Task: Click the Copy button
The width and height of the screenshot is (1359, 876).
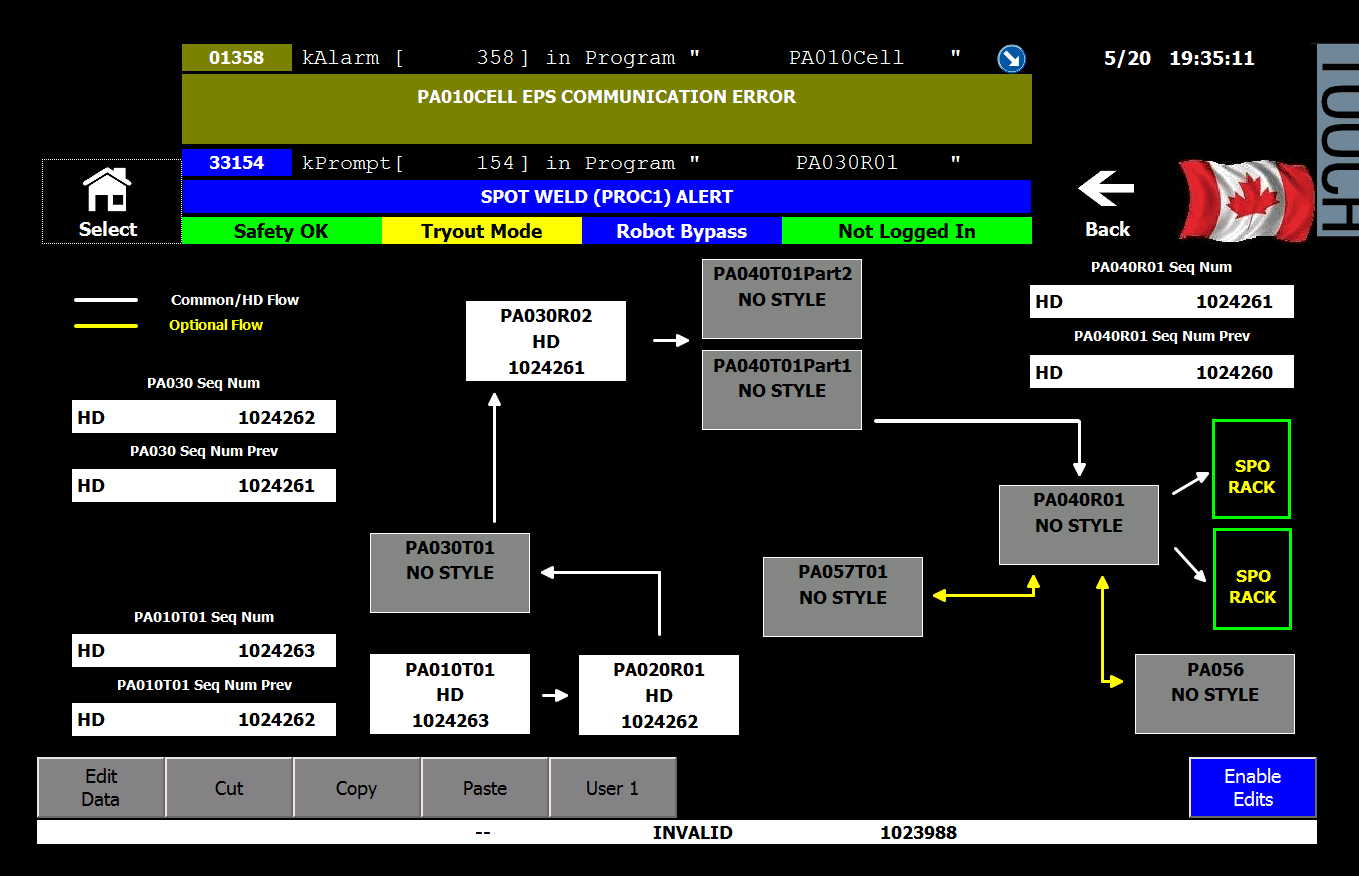Action: click(356, 788)
